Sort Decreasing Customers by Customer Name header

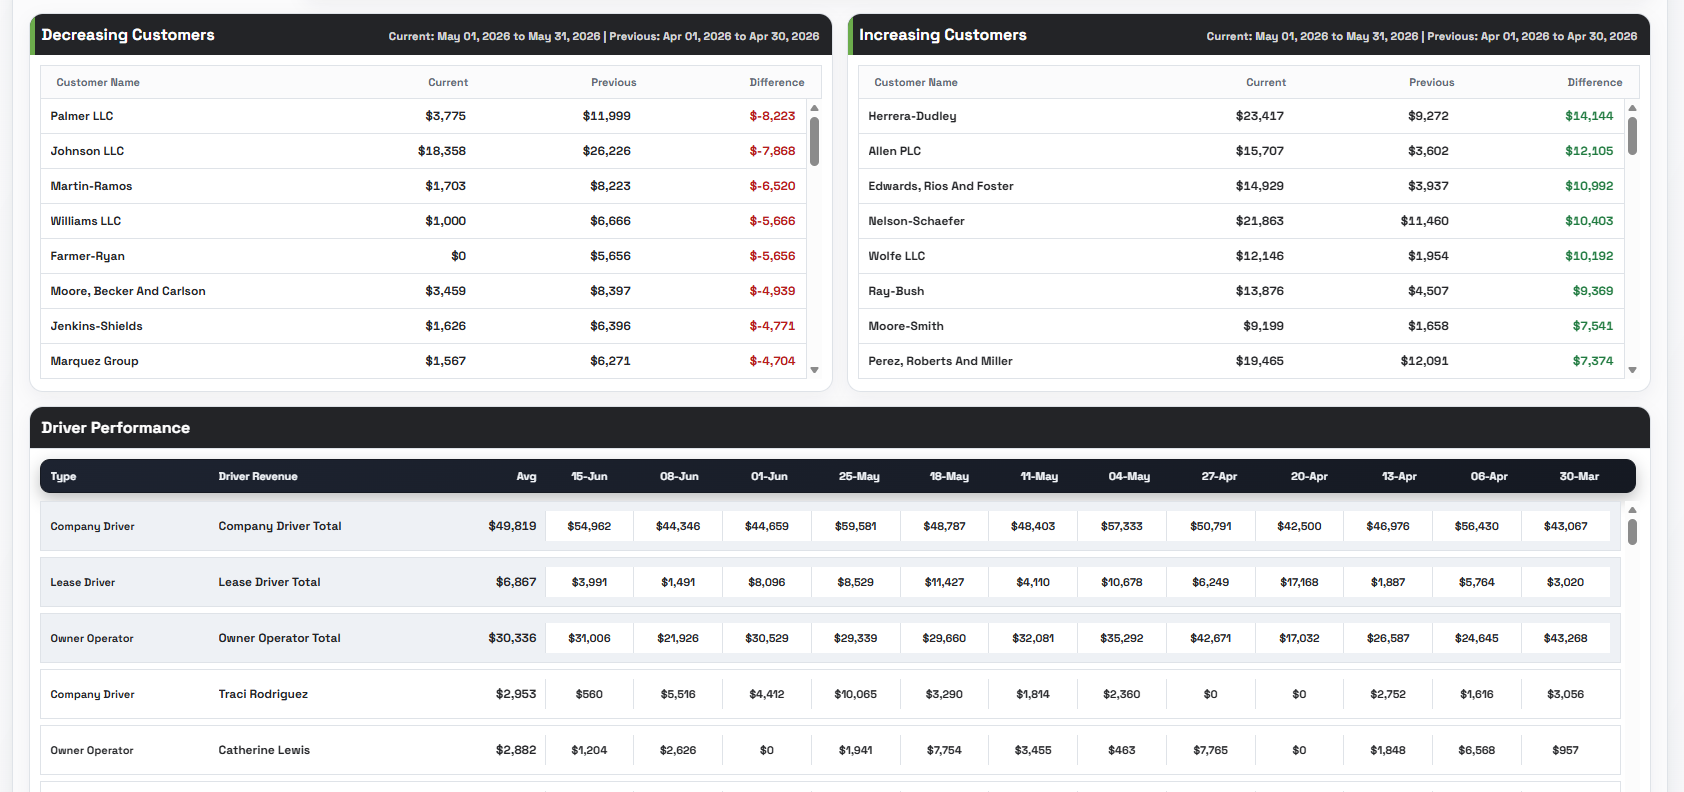point(98,83)
